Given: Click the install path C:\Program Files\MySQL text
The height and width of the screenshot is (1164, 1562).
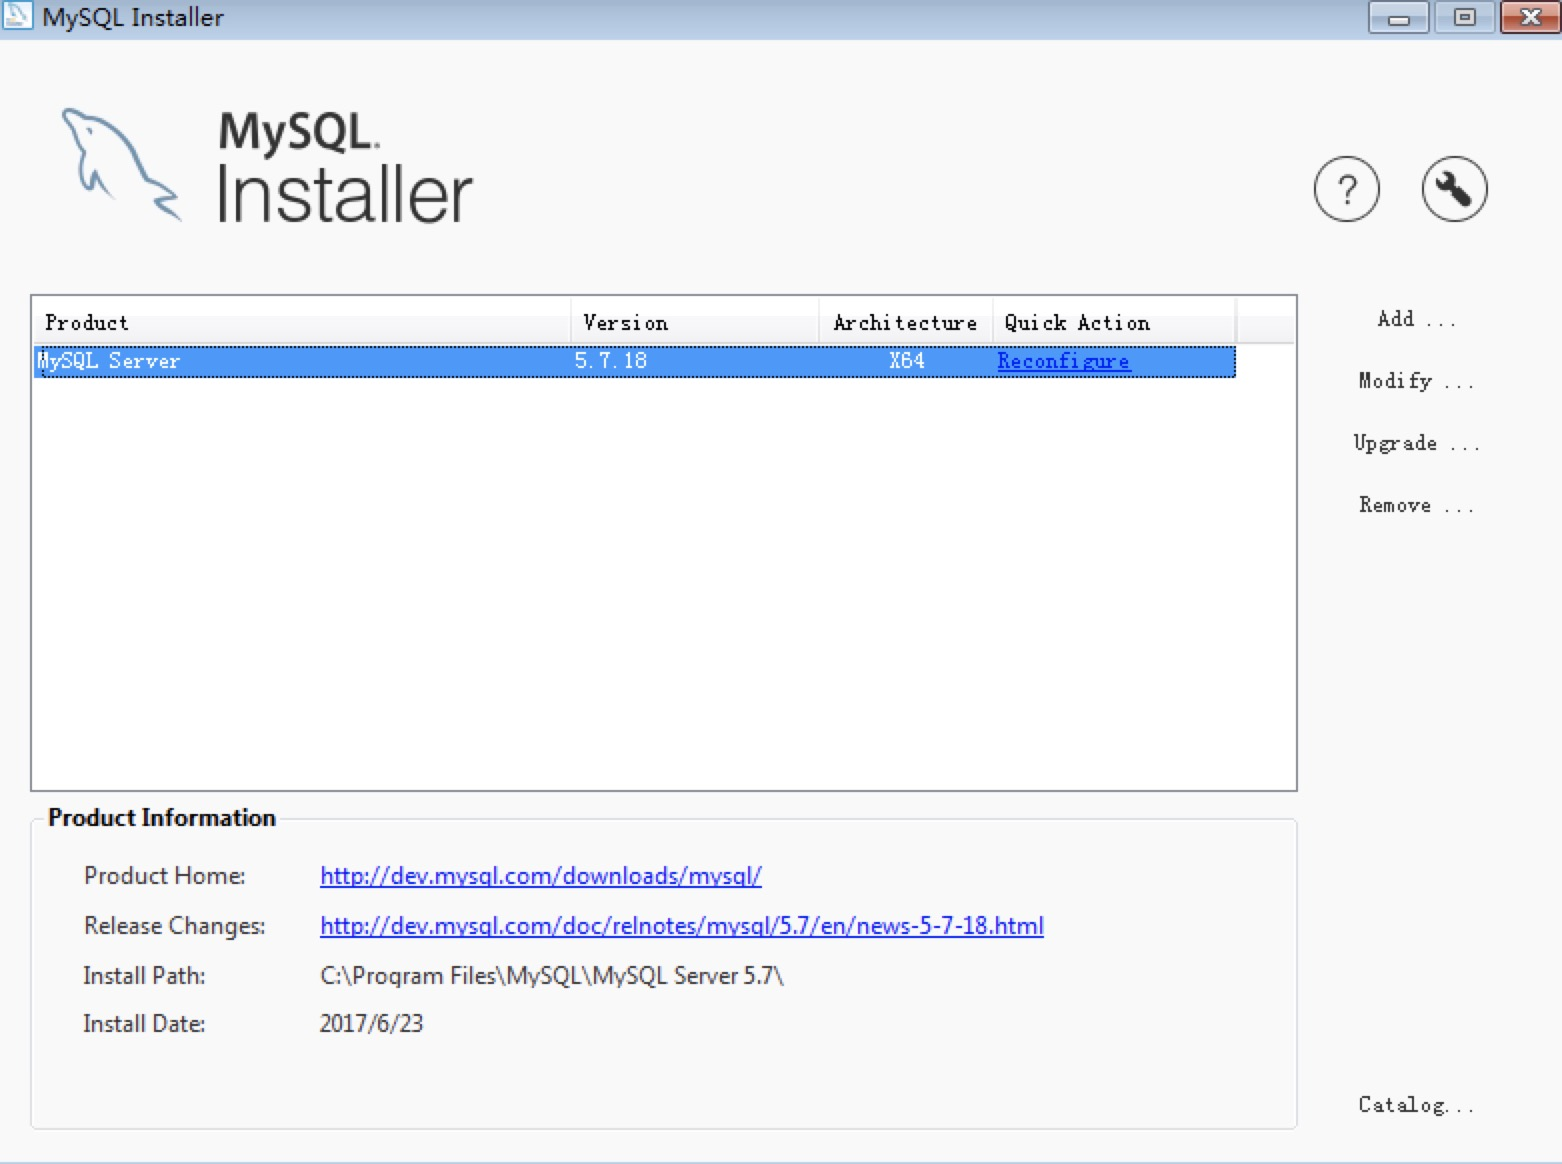Looking at the screenshot, I should (552, 976).
